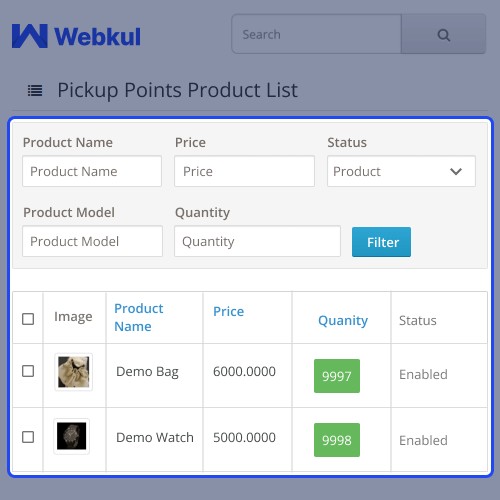Open the Status dropdown showing Product
The width and height of the screenshot is (500, 500).
401,171
